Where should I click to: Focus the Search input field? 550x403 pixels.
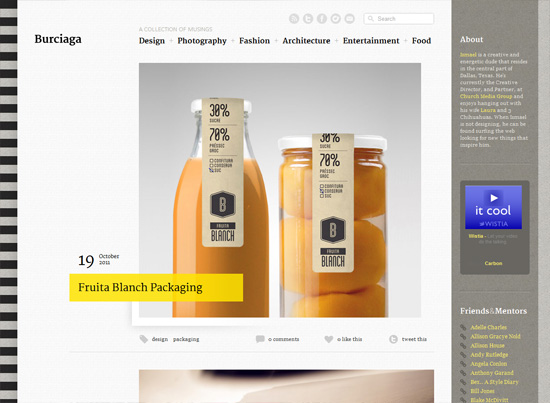coord(399,19)
